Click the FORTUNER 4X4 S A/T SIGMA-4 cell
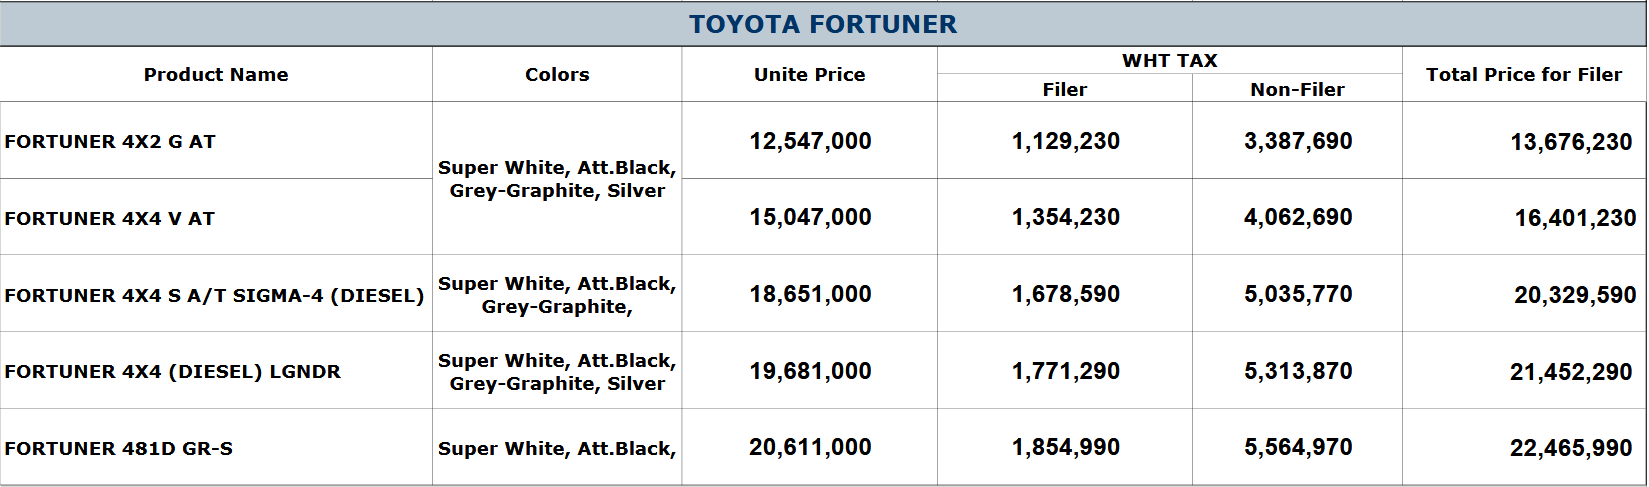Viewport: 1649px width, 487px height. (x=214, y=295)
